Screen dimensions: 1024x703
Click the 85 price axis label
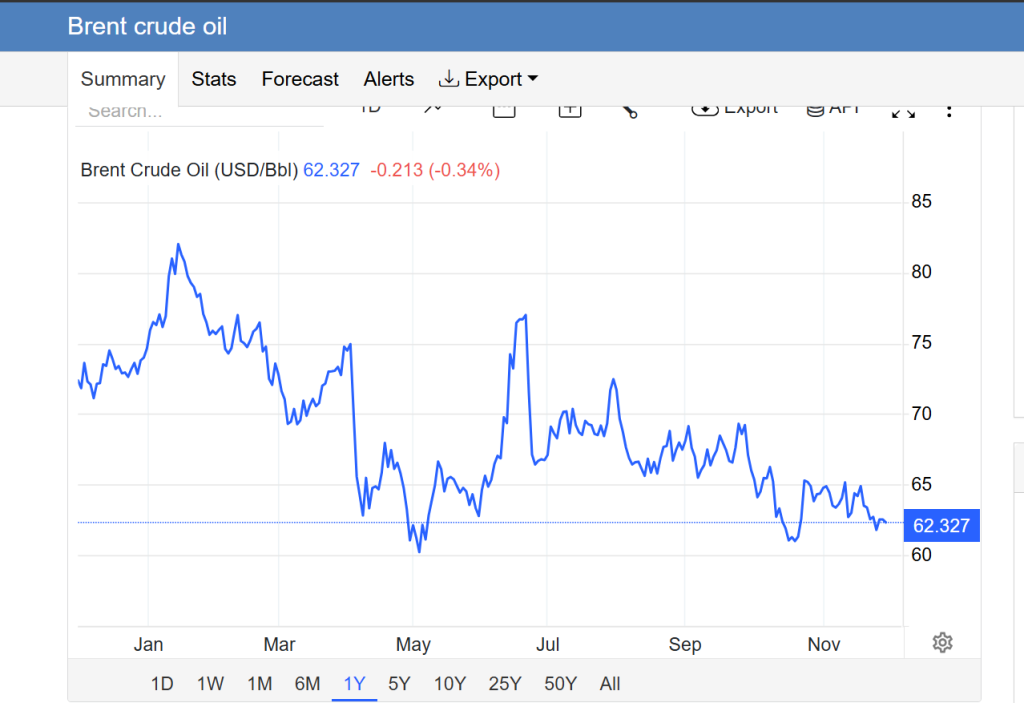921,201
